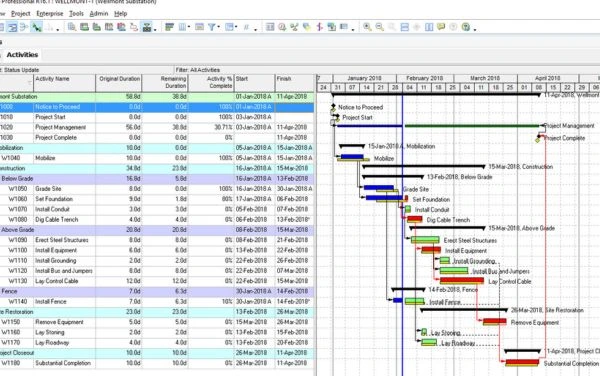Viewport: 600px width, 376px height.
Task: Sort by the Original Duration column header
Action: click(x=119, y=83)
